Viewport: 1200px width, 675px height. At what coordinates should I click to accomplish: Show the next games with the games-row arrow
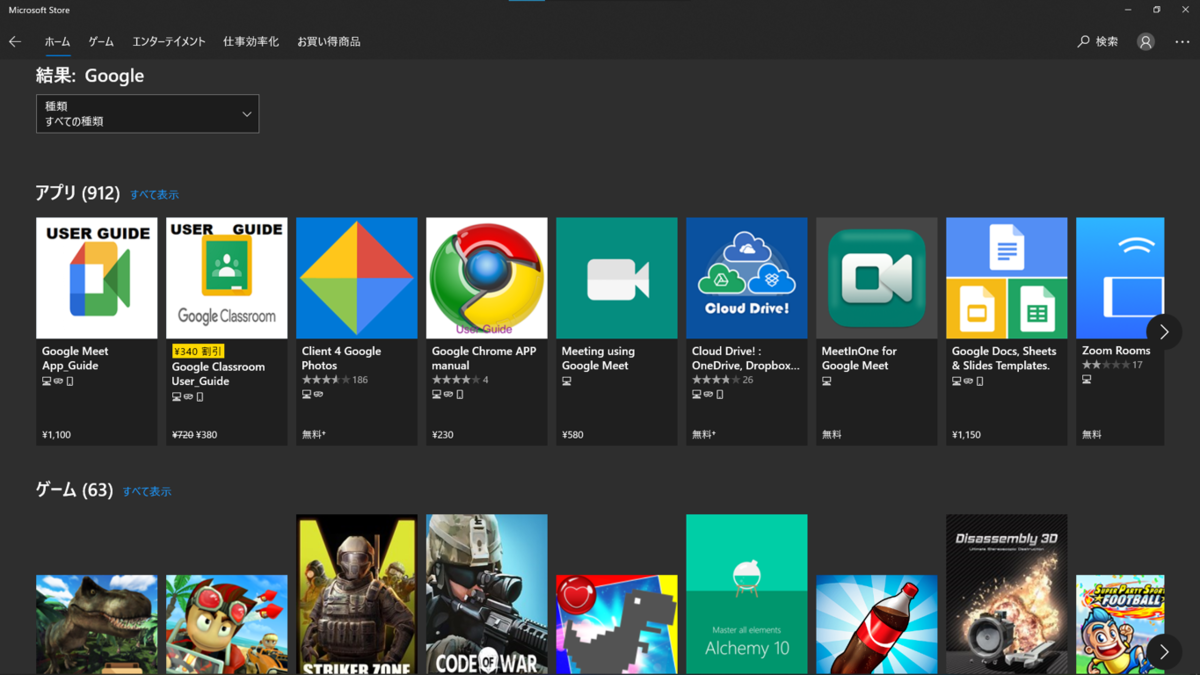[x=1164, y=652]
